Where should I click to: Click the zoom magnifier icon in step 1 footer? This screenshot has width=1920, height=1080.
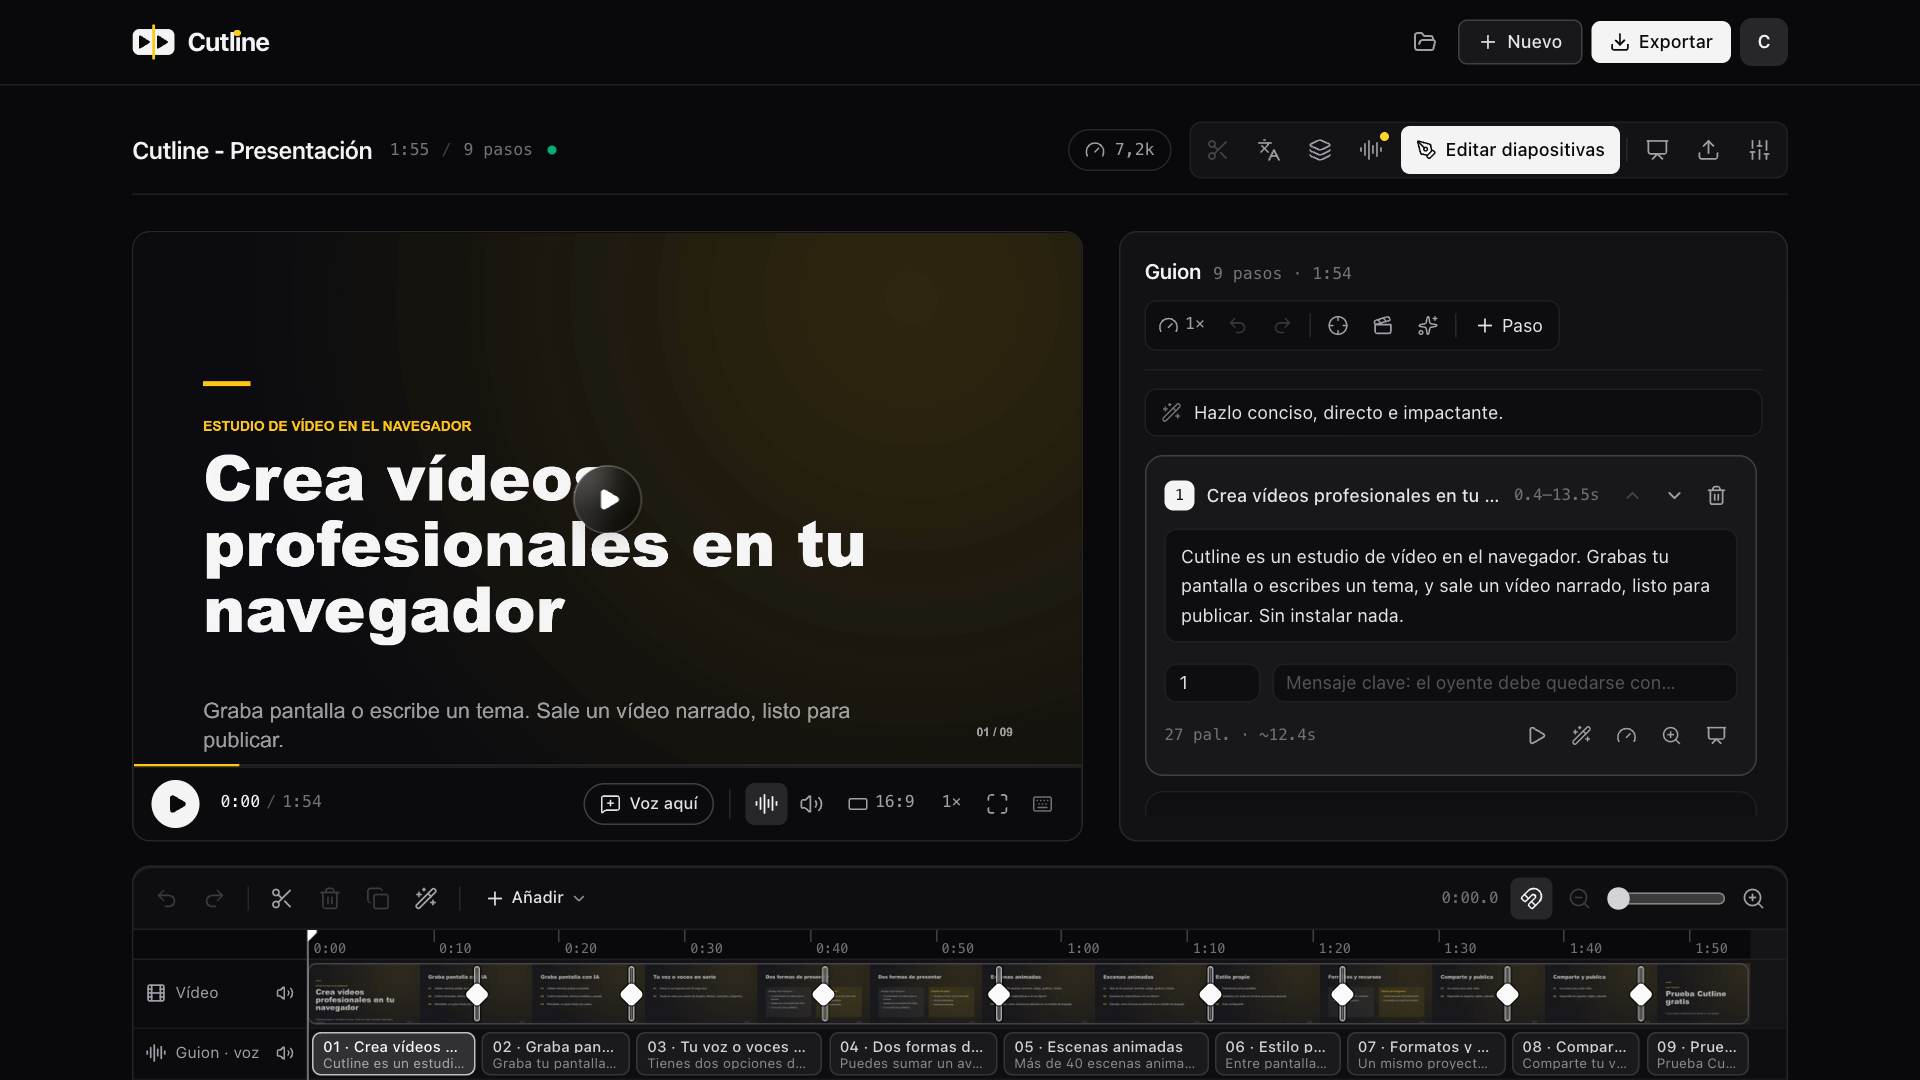pos(1671,736)
